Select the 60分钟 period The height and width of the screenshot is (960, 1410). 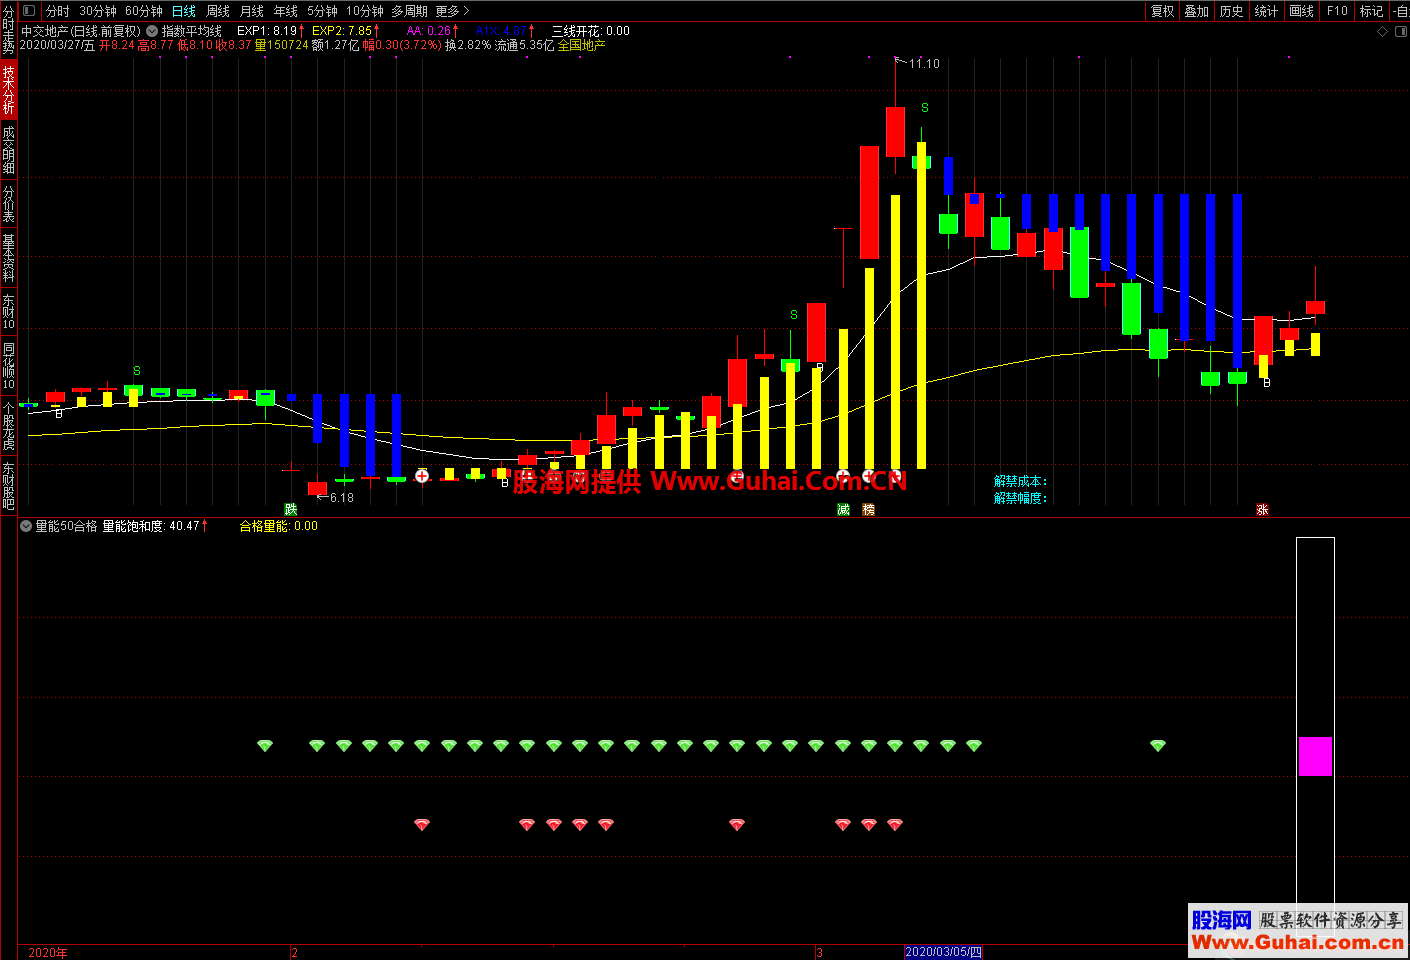(x=144, y=11)
